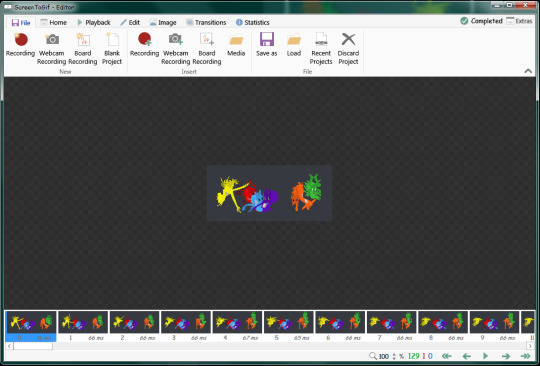Image resolution: width=540 pixels, height=366 pixels.
Task: Start a new Board Recording
Action: point(83,49)
